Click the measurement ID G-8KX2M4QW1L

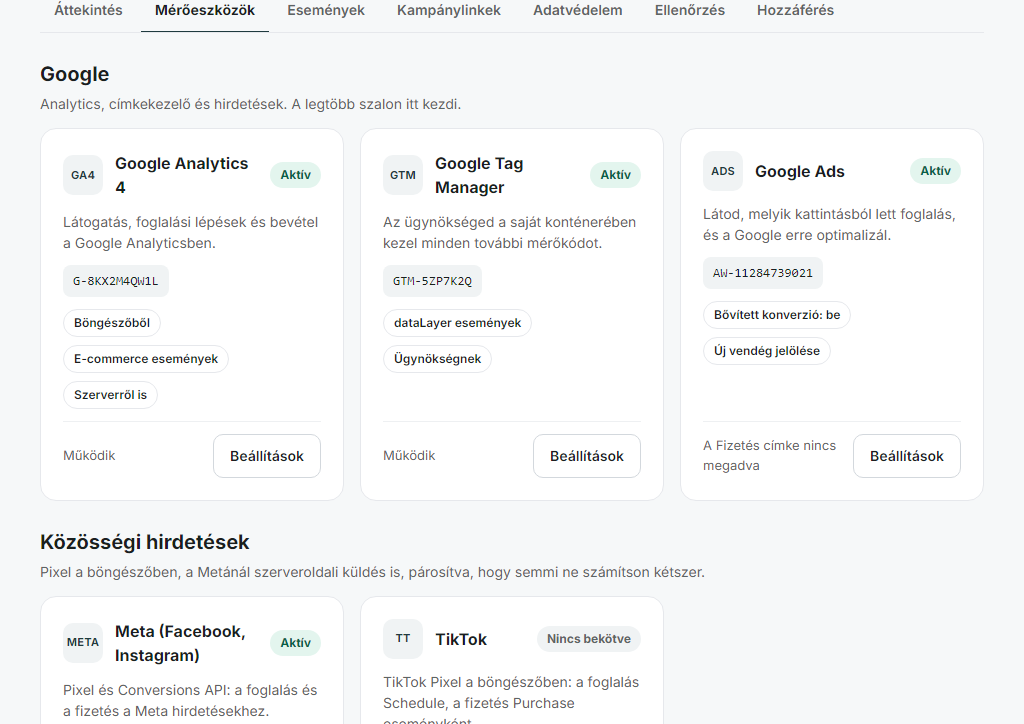(x=116, y=281)
